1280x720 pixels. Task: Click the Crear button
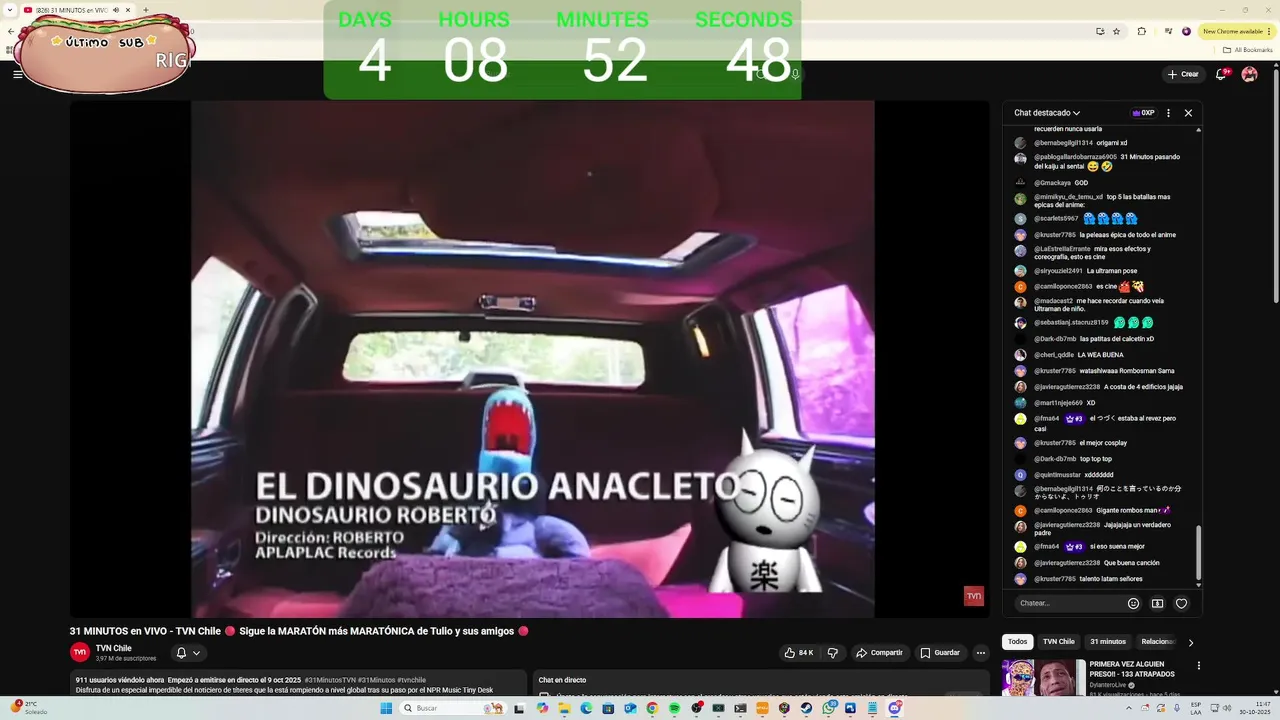point(1183,74)
